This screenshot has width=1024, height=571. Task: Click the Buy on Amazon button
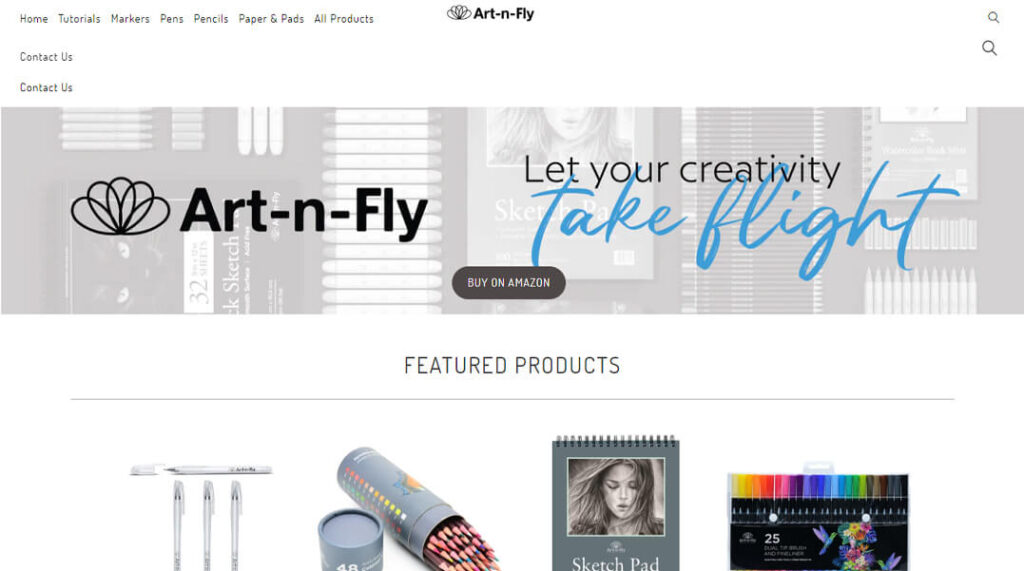click(509, 283)
